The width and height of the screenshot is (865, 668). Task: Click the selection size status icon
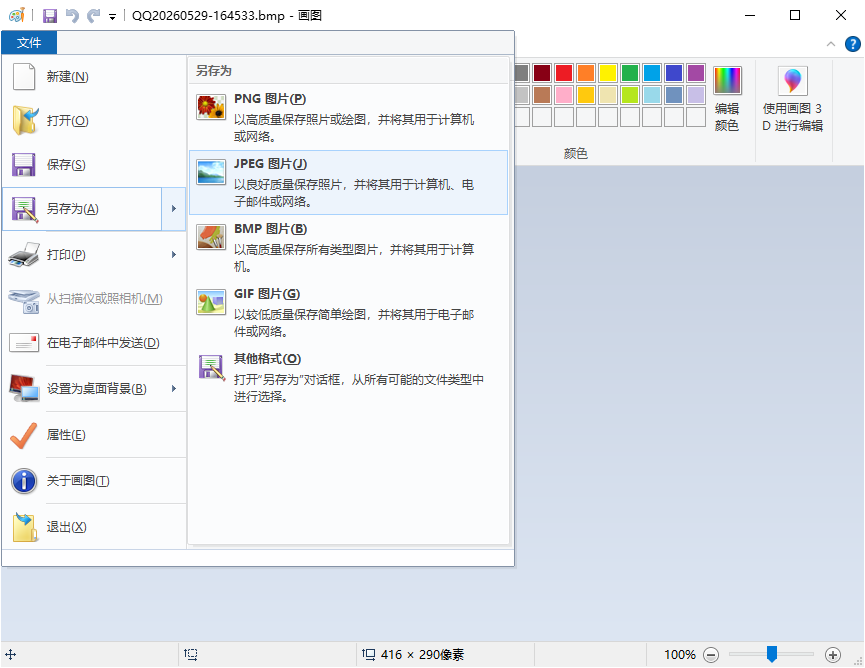(191, 655)
